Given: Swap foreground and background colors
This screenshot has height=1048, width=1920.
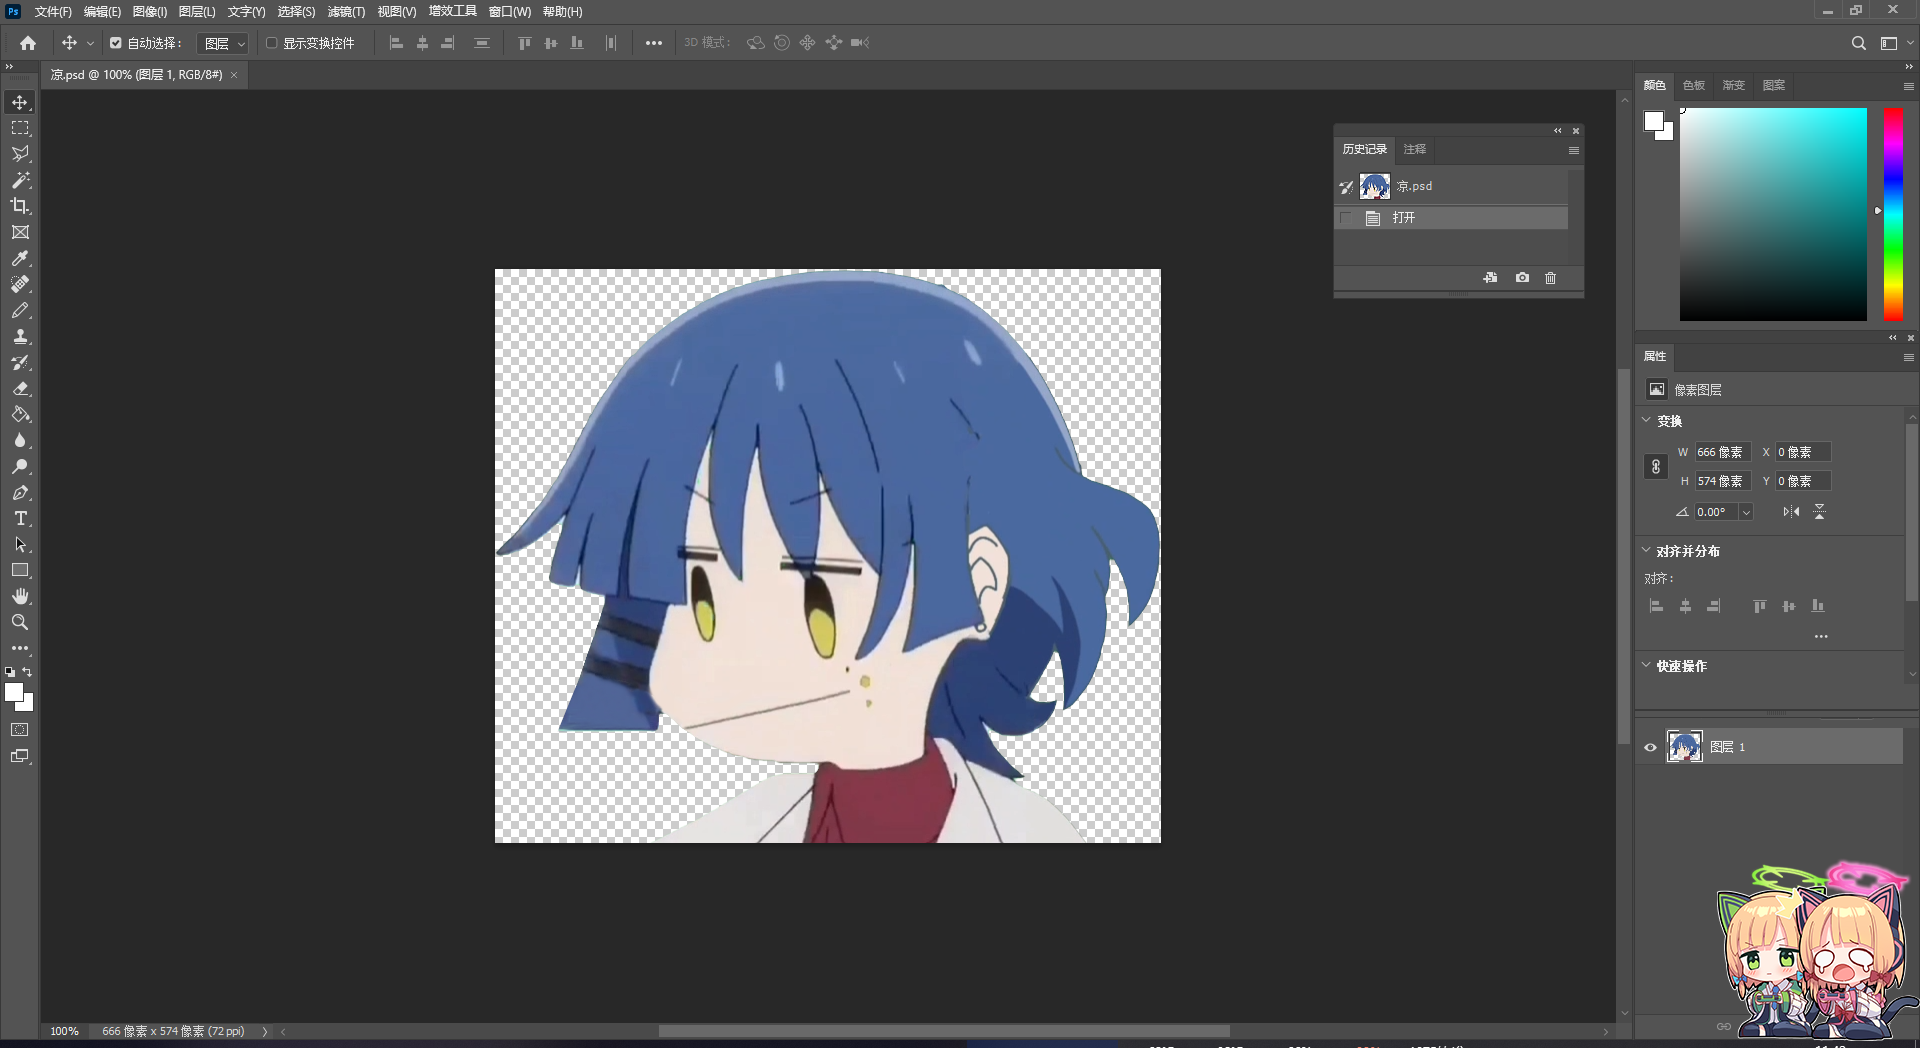Looking at the screenshot, I should 27,672.
